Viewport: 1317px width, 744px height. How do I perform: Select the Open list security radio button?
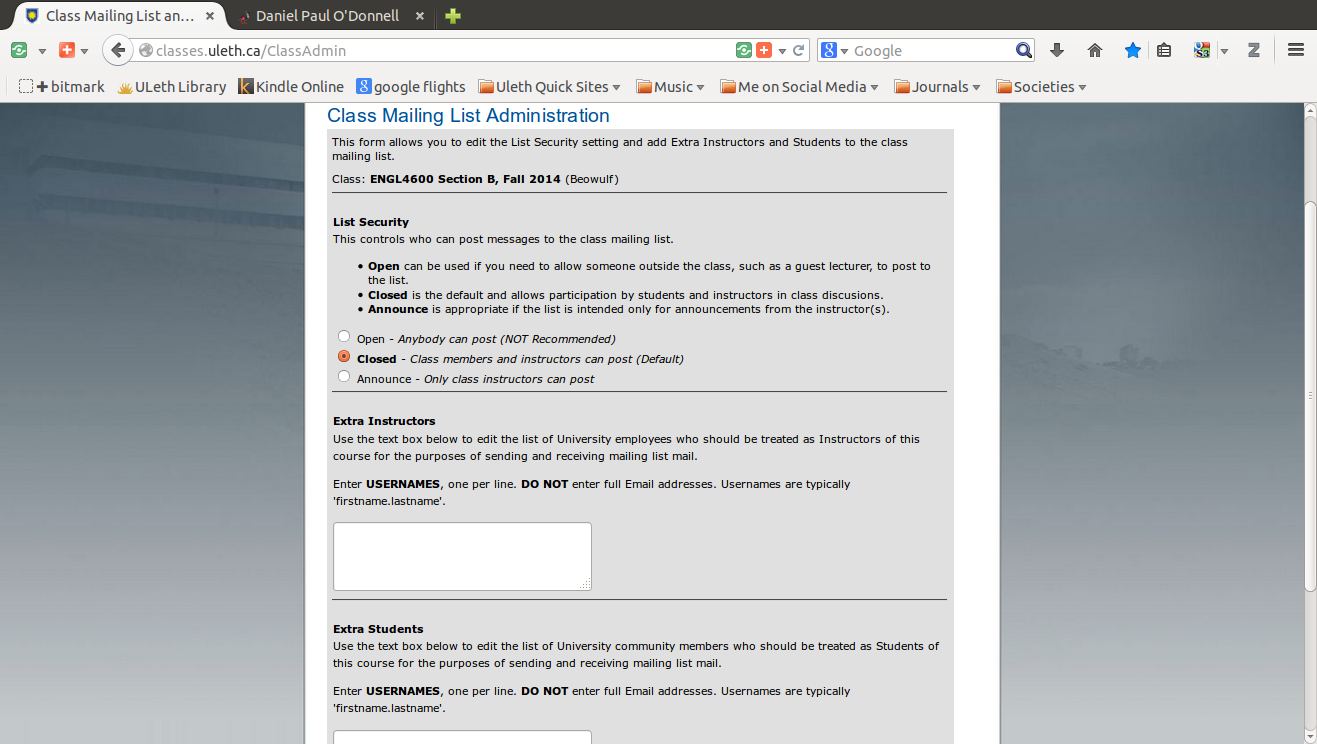tap(344, 337)
